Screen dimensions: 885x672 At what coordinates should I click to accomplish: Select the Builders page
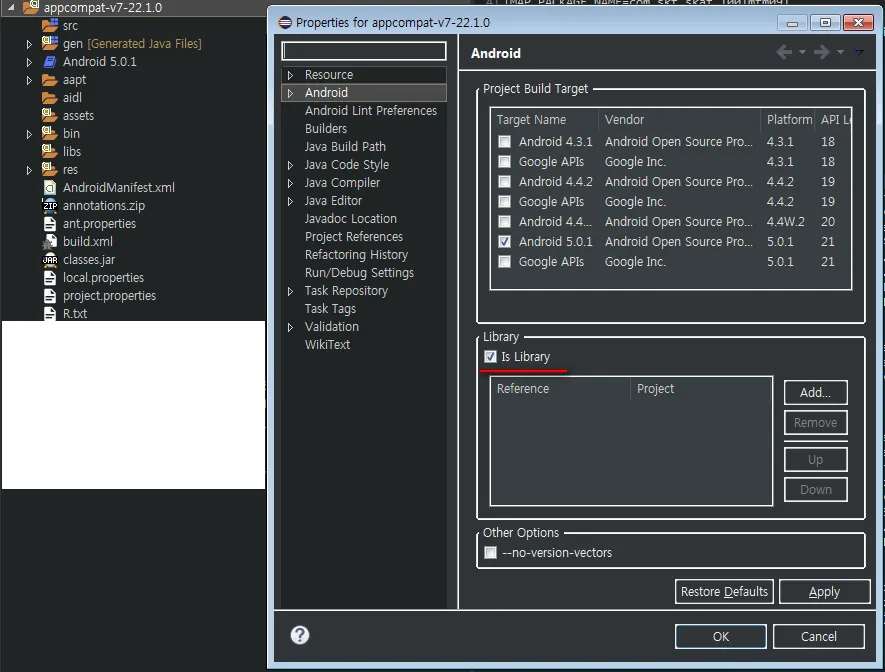point(326,129)
